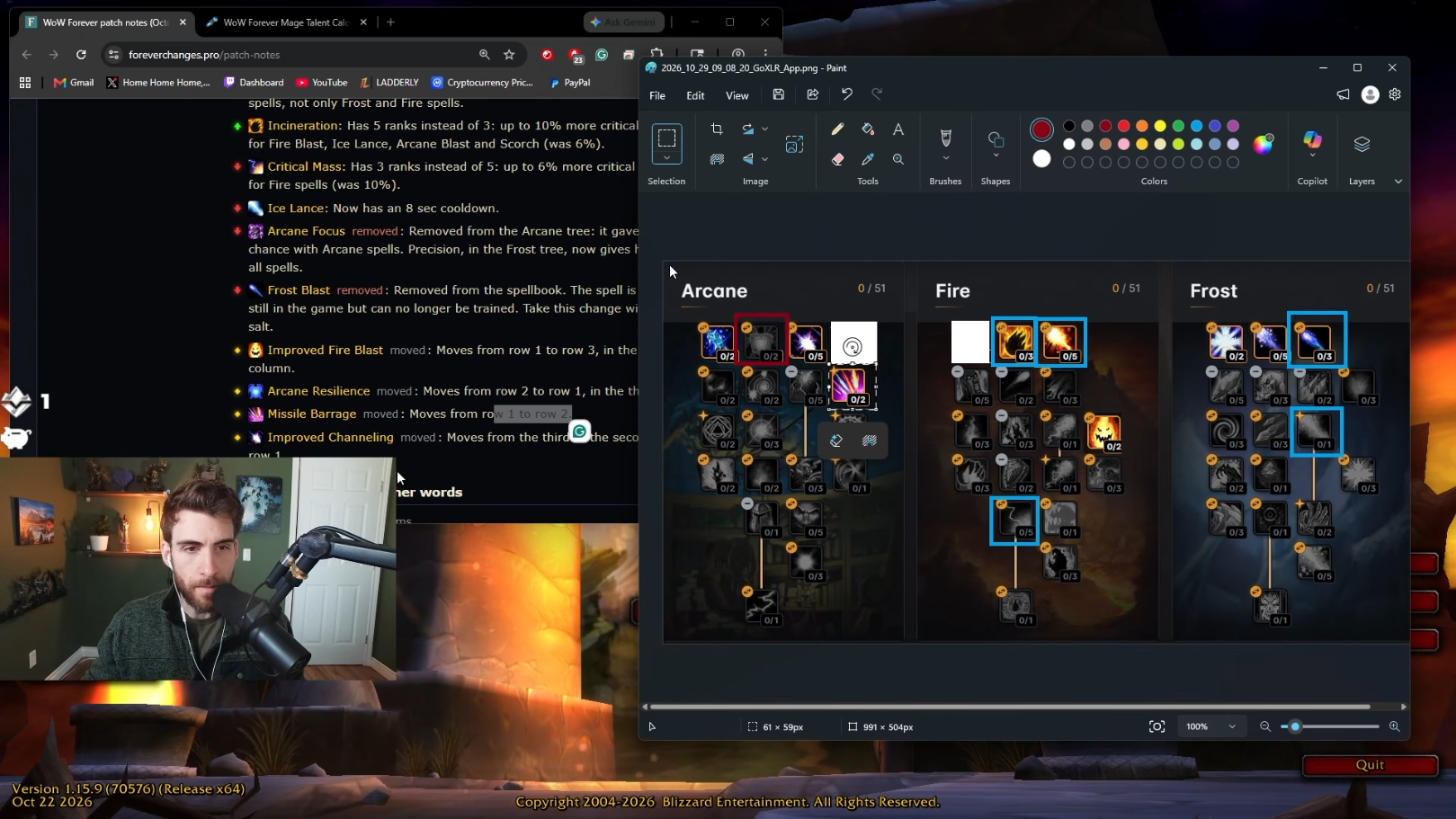
Task: Click the Paint horizontal scrollbar
Action: click(1010, 707)
